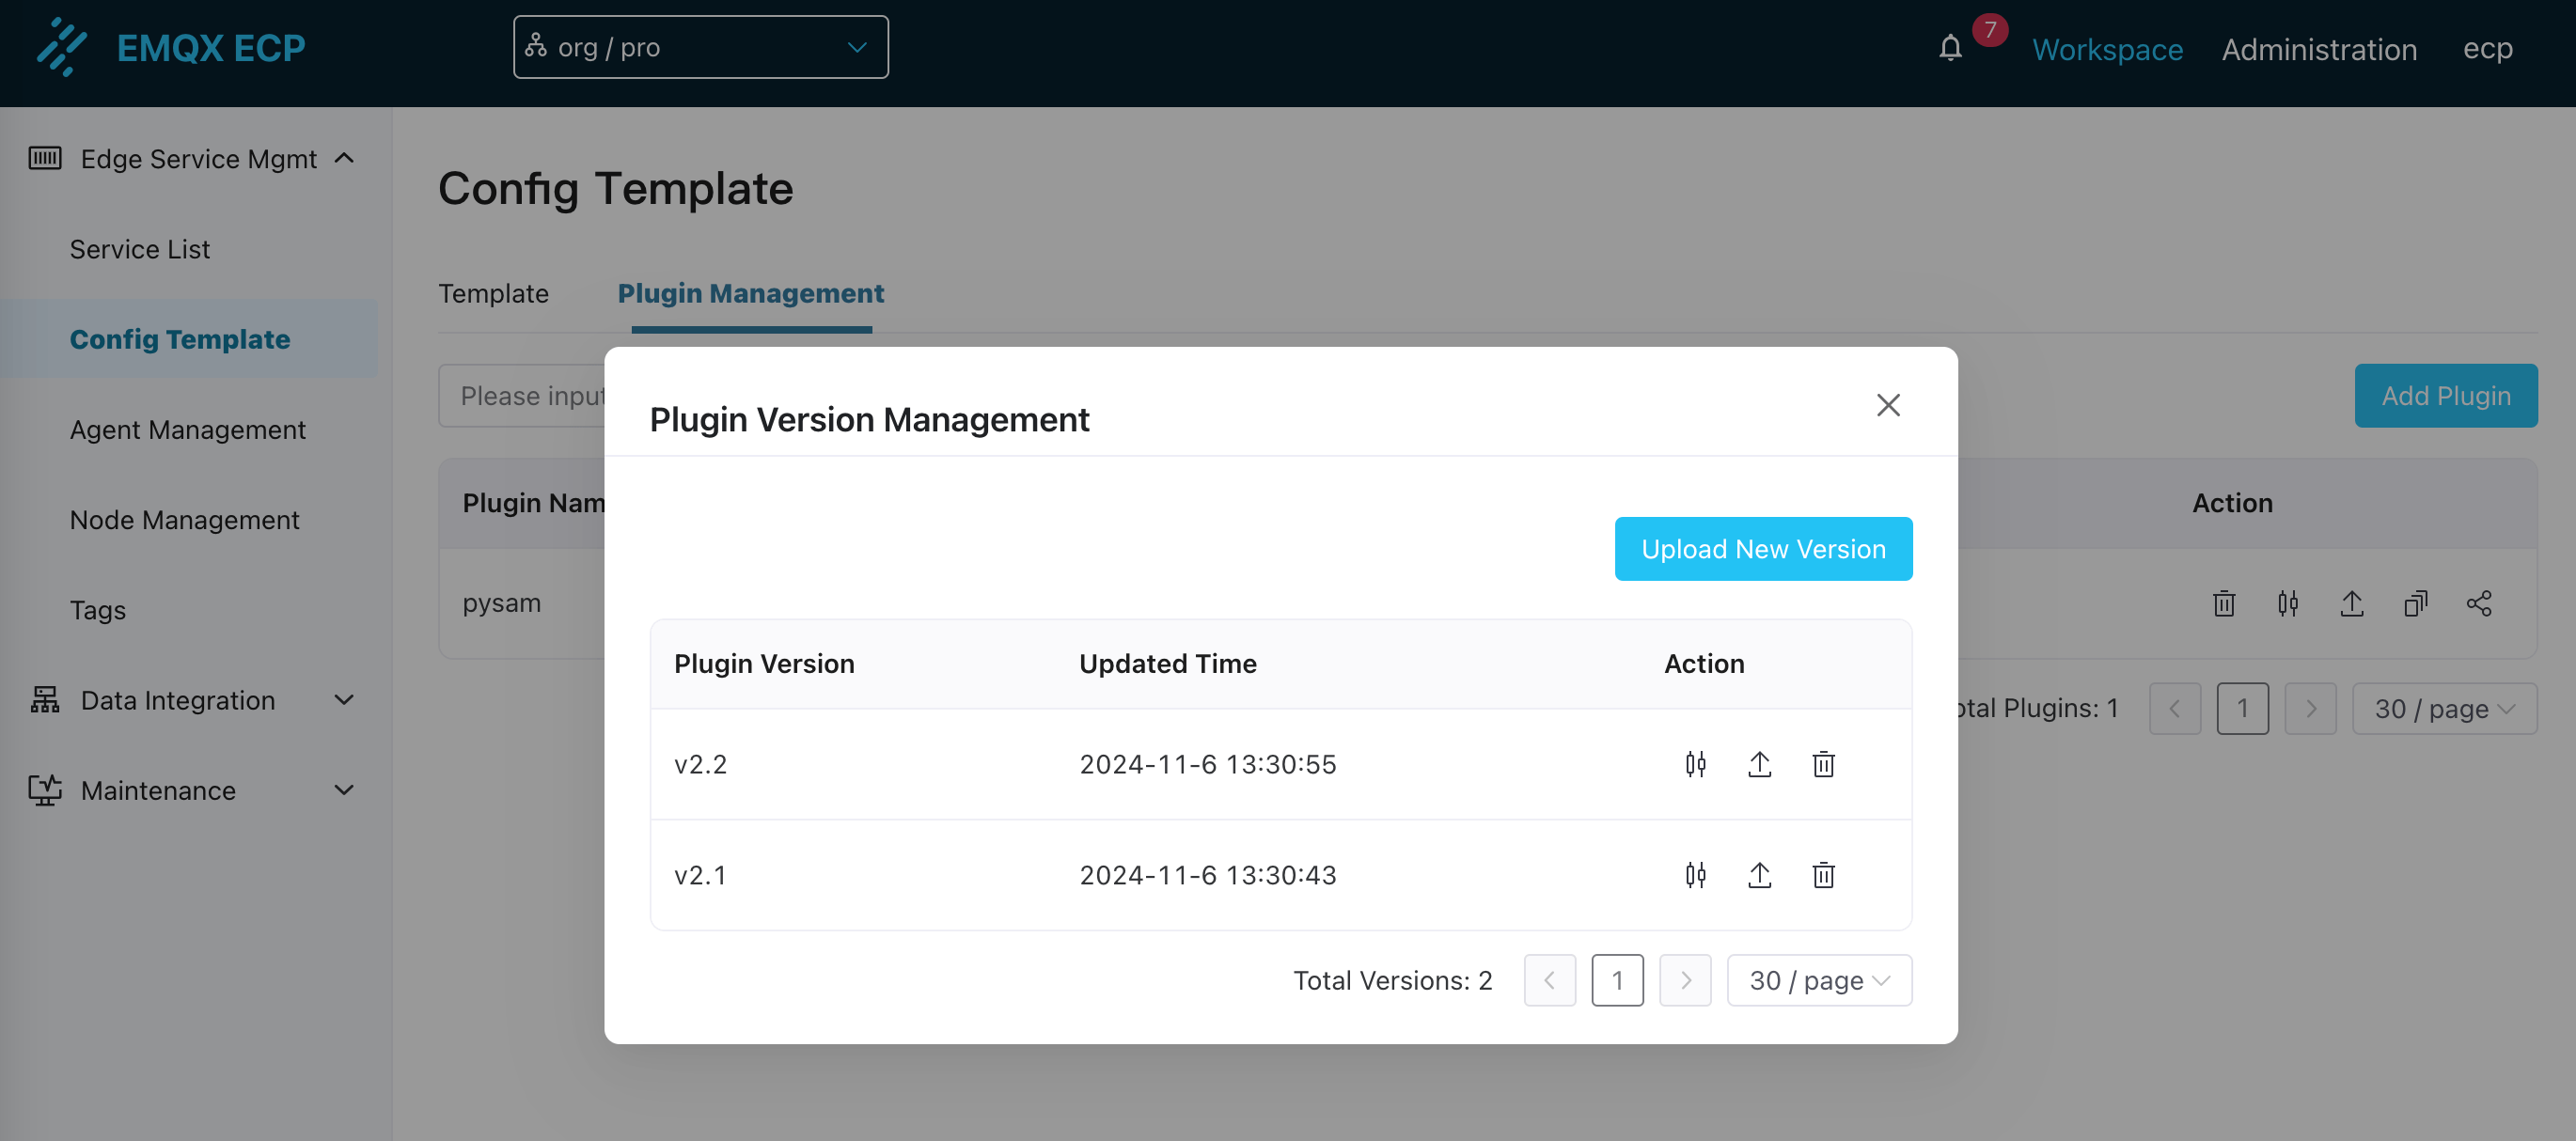This screenshot has height=1141, width=2576.
Task: Click the Add Plugin button
Action: pyautogui.click(x=2445, y=395)
